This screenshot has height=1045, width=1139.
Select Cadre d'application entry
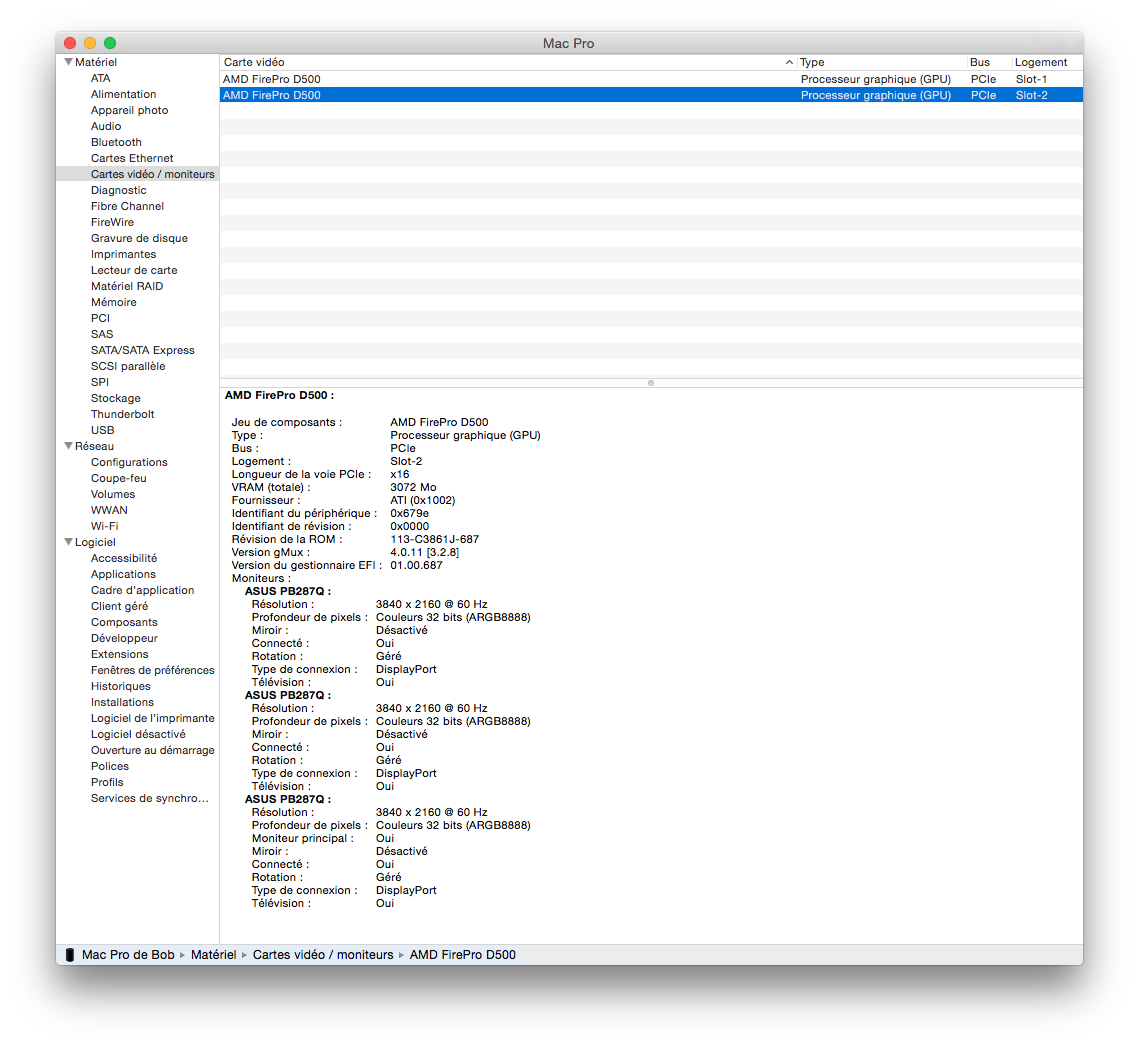click(142, 590)
